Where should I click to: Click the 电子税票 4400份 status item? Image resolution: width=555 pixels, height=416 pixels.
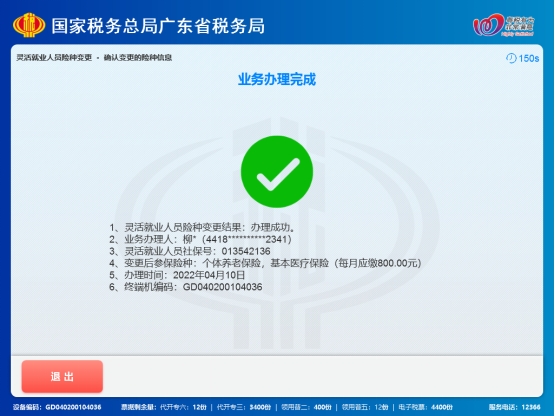(425, 407)
